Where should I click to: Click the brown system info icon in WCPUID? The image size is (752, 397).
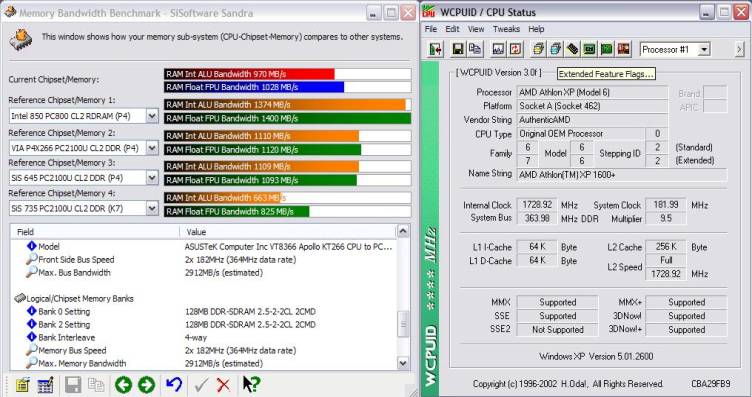pyautogui.click(x=623, y=49)
